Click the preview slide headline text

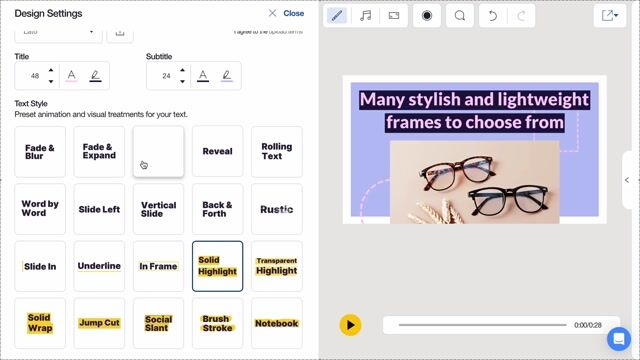[475, 111]
